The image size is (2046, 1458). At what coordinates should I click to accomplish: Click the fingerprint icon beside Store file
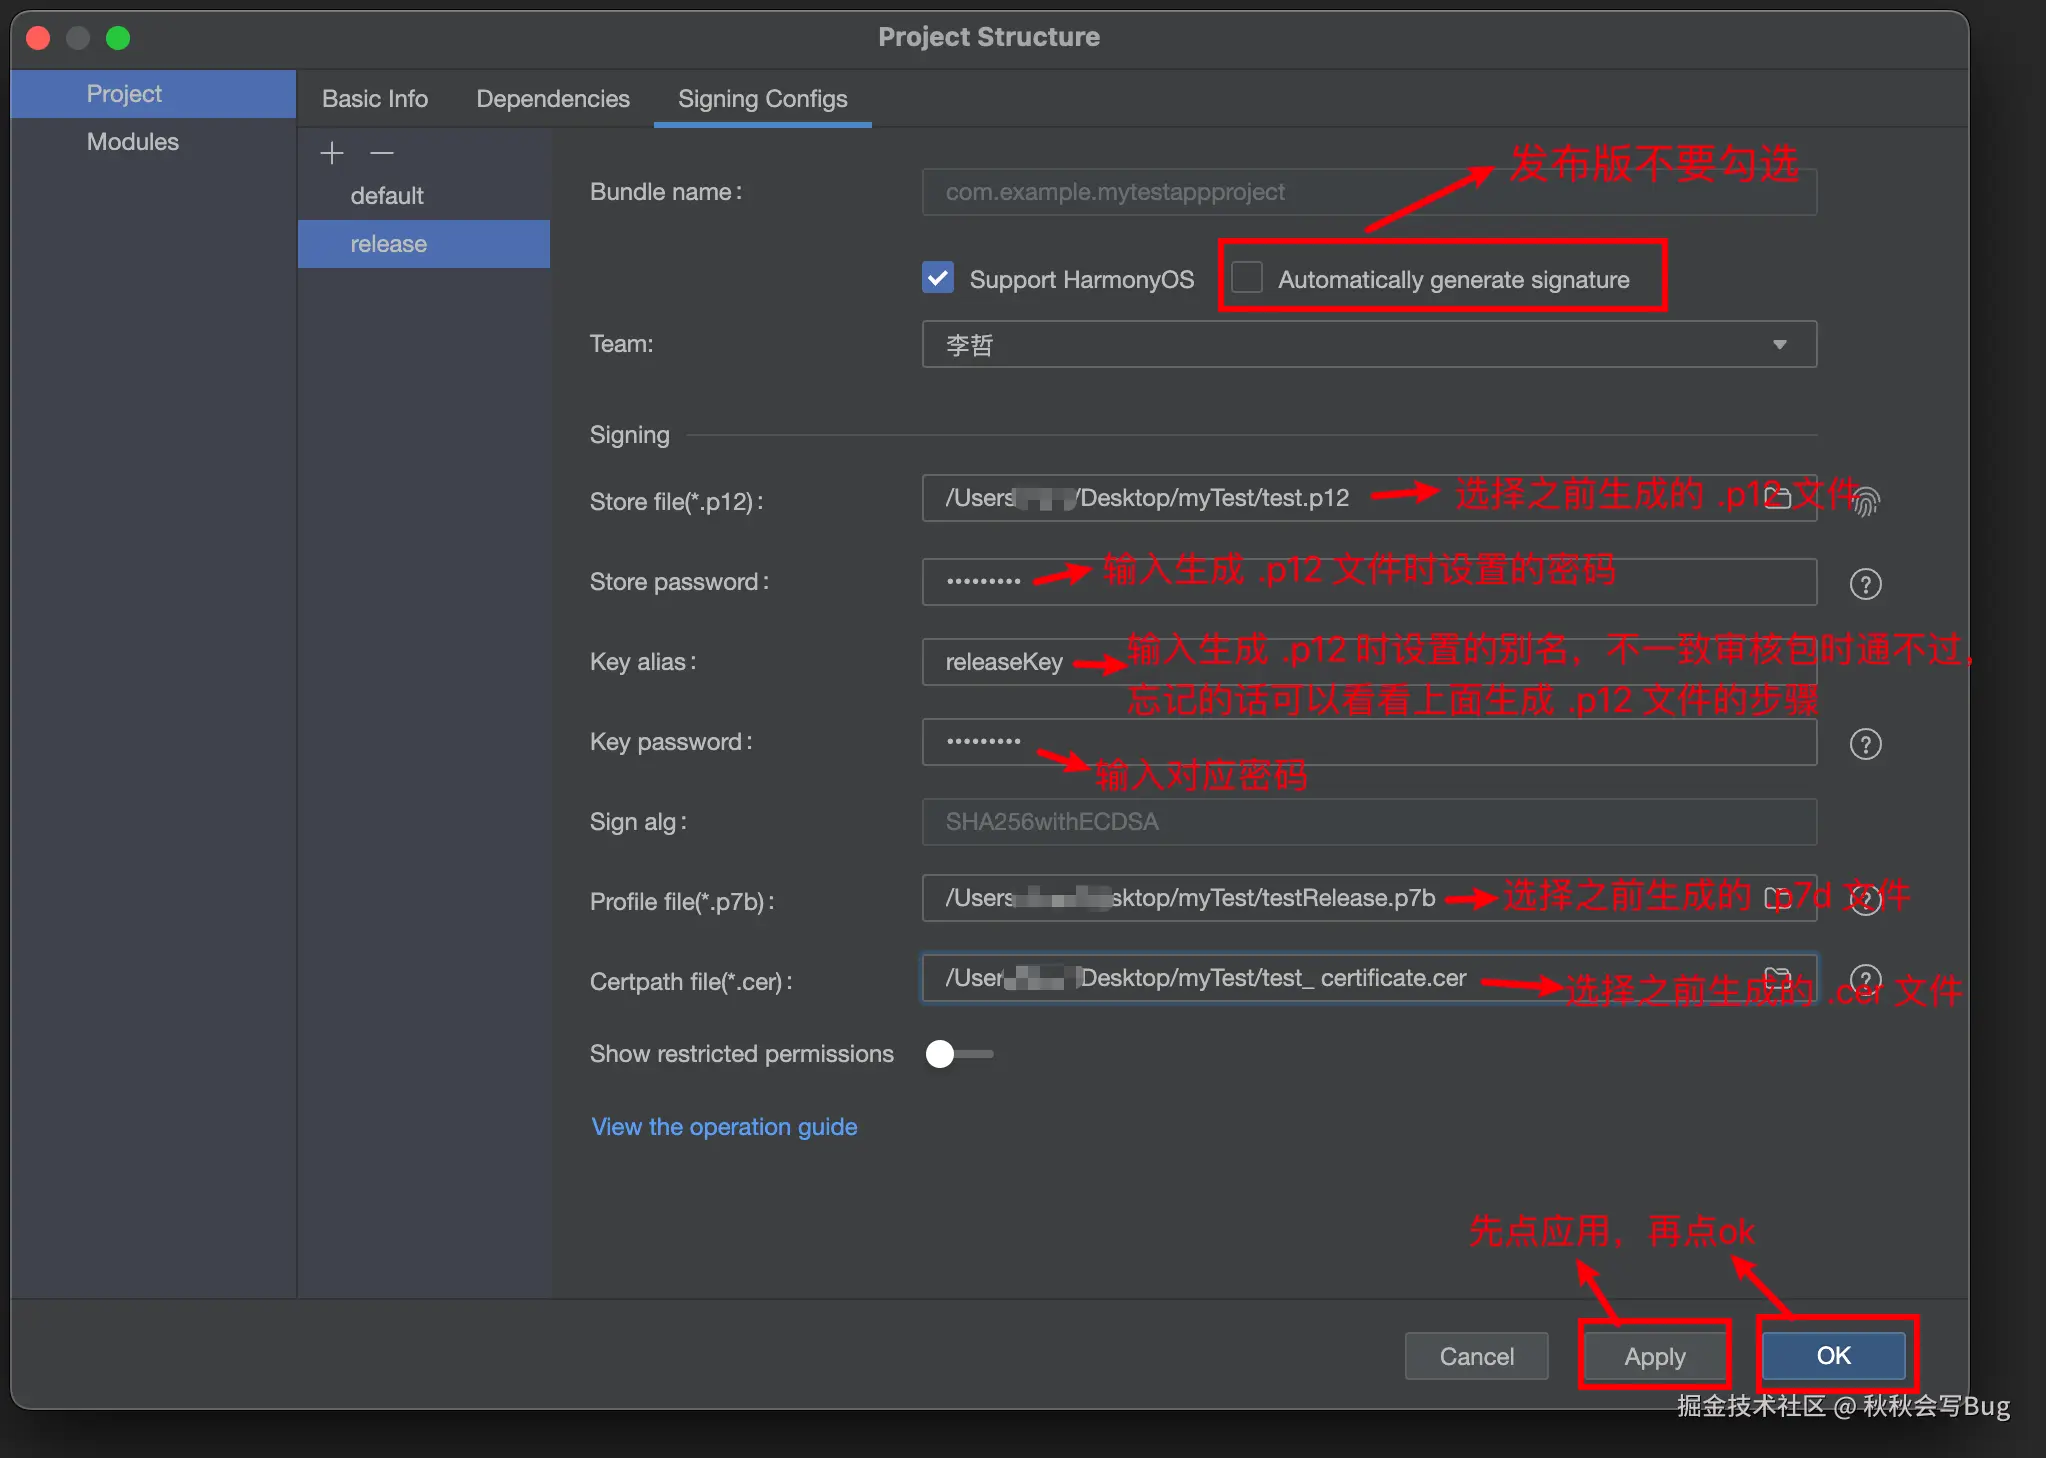point(1865,501)
